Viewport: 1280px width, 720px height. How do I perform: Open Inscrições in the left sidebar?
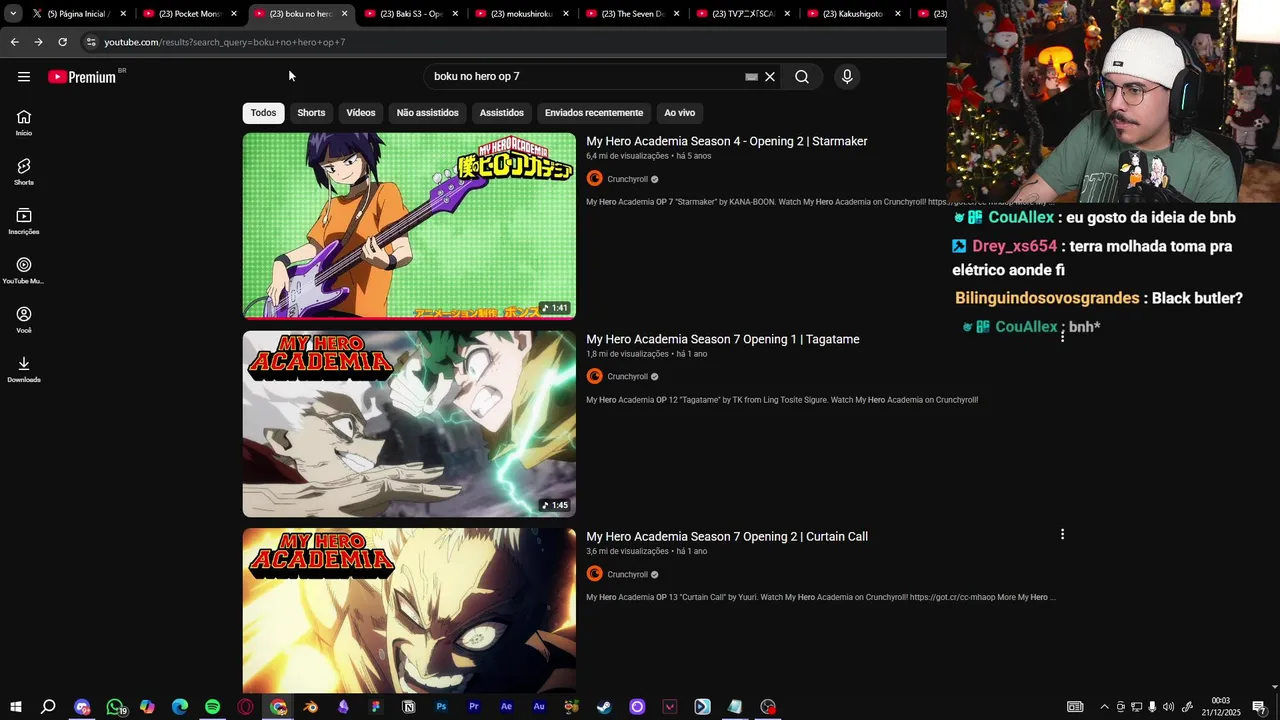coord(24,221)
